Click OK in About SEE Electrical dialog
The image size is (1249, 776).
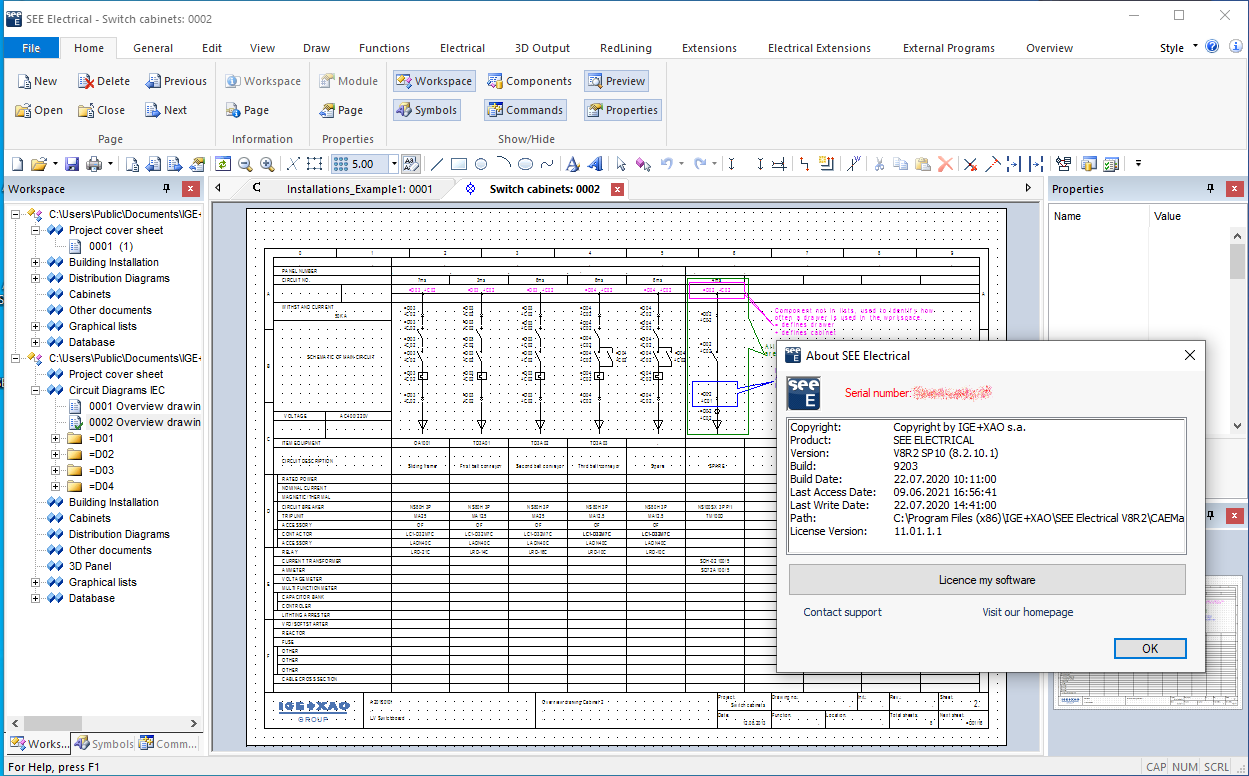pos(1150,648)
